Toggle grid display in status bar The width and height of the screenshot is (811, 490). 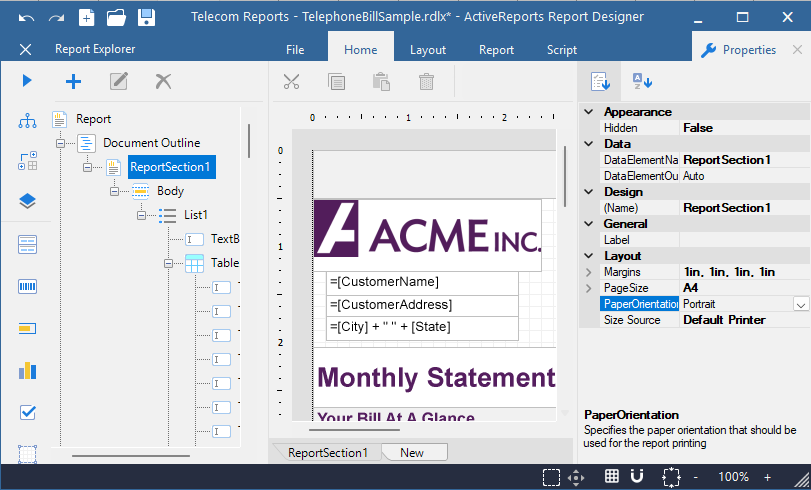coord(612,476)
